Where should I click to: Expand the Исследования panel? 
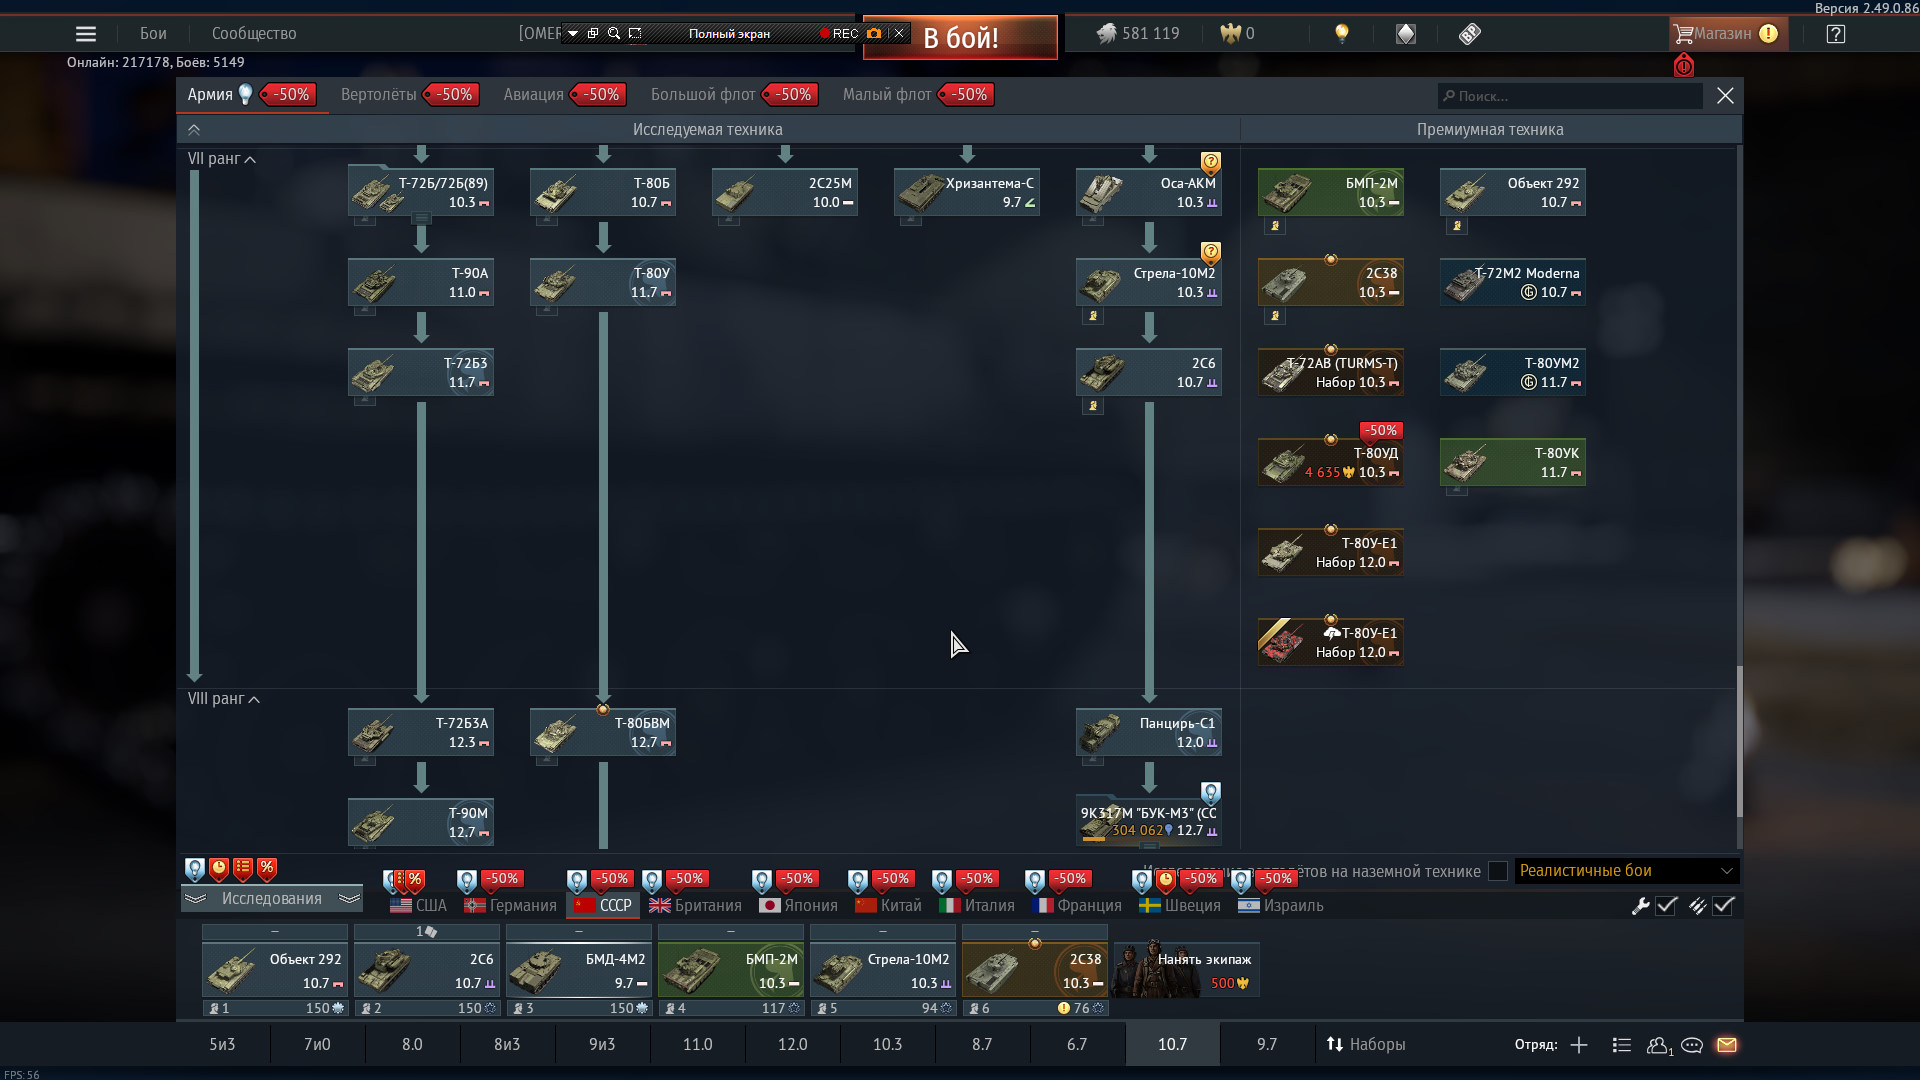(x=271, y=899)
